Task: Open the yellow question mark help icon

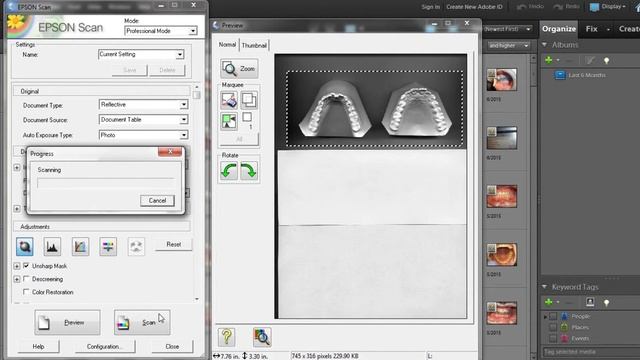Action: tap(227, 337)
